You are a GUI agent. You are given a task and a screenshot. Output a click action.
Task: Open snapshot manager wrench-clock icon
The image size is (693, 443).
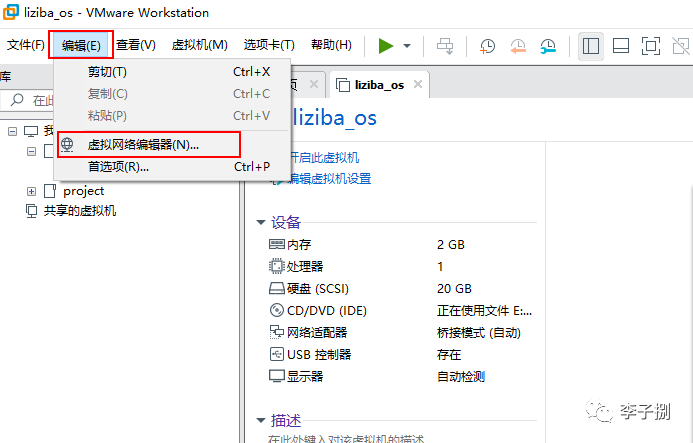point(548,46)
